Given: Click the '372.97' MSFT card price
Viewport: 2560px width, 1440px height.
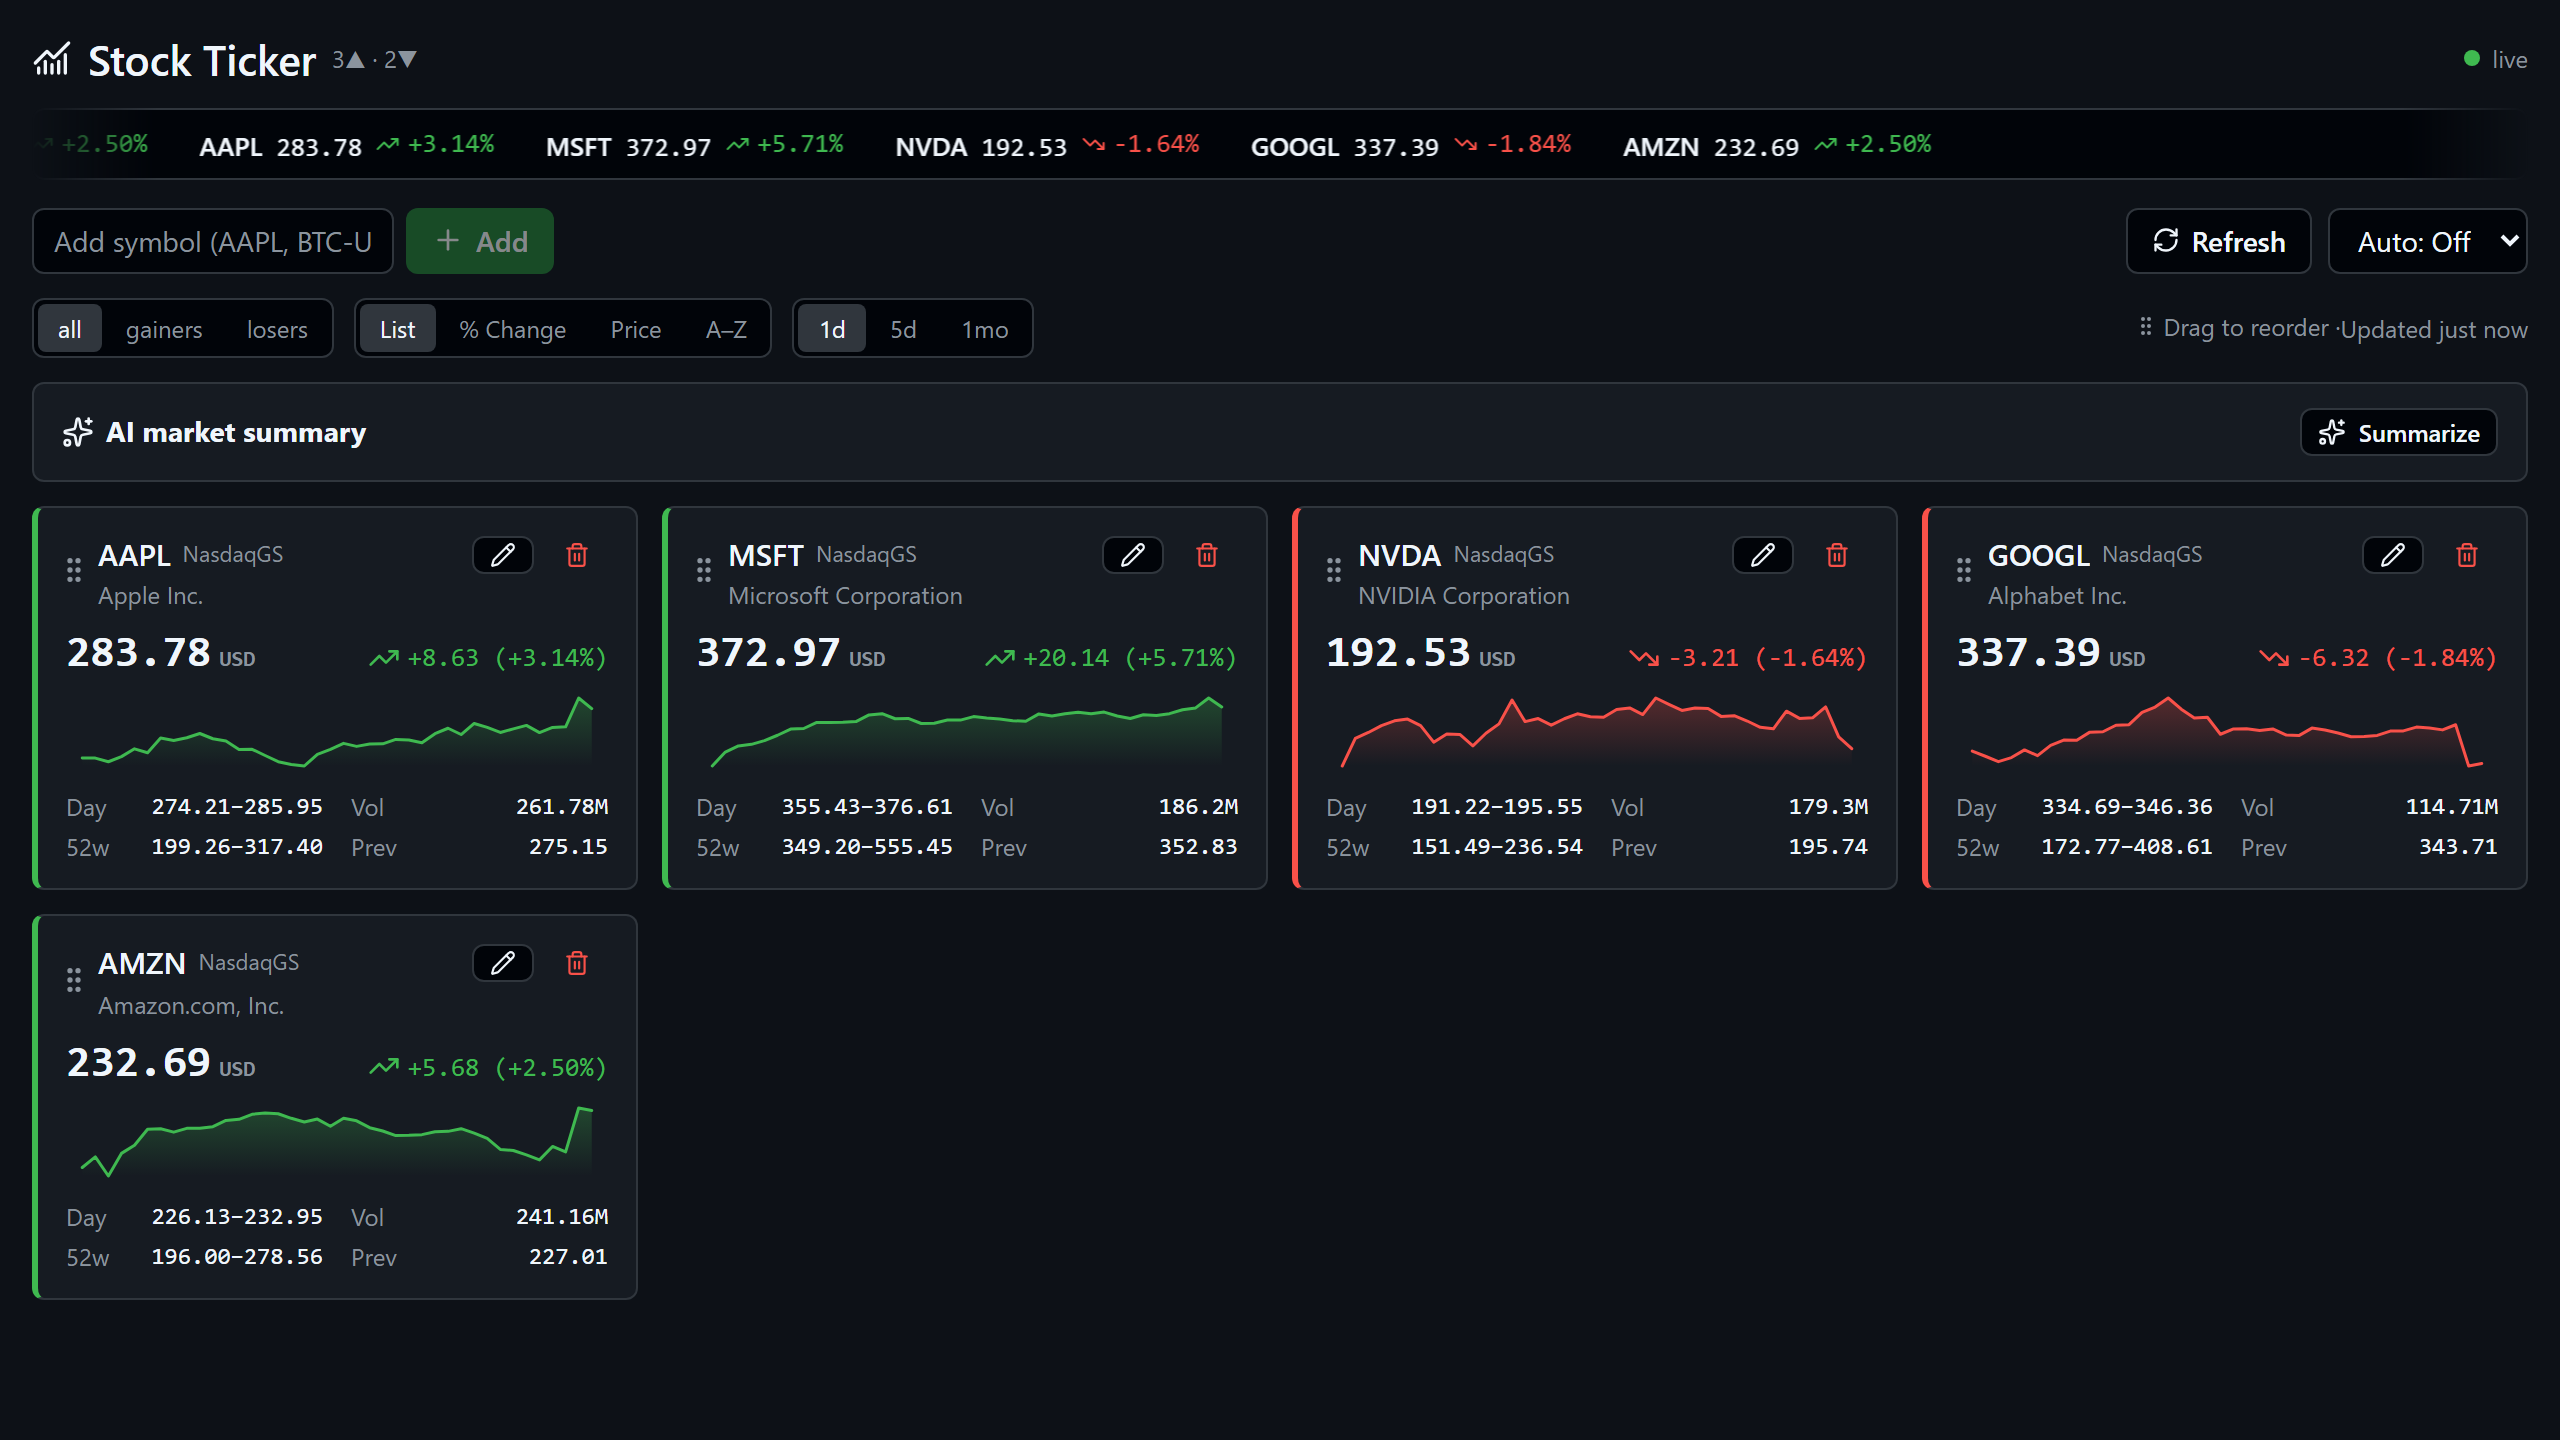Looking at the screenshot, I should pyautogui.click(x=768, y=653).
